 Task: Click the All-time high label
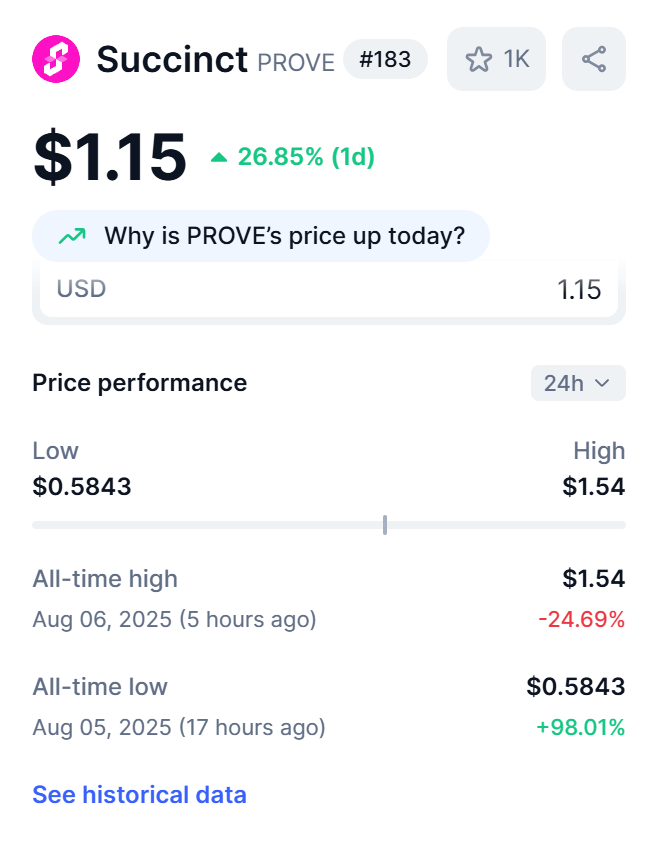tap(105, 578)
